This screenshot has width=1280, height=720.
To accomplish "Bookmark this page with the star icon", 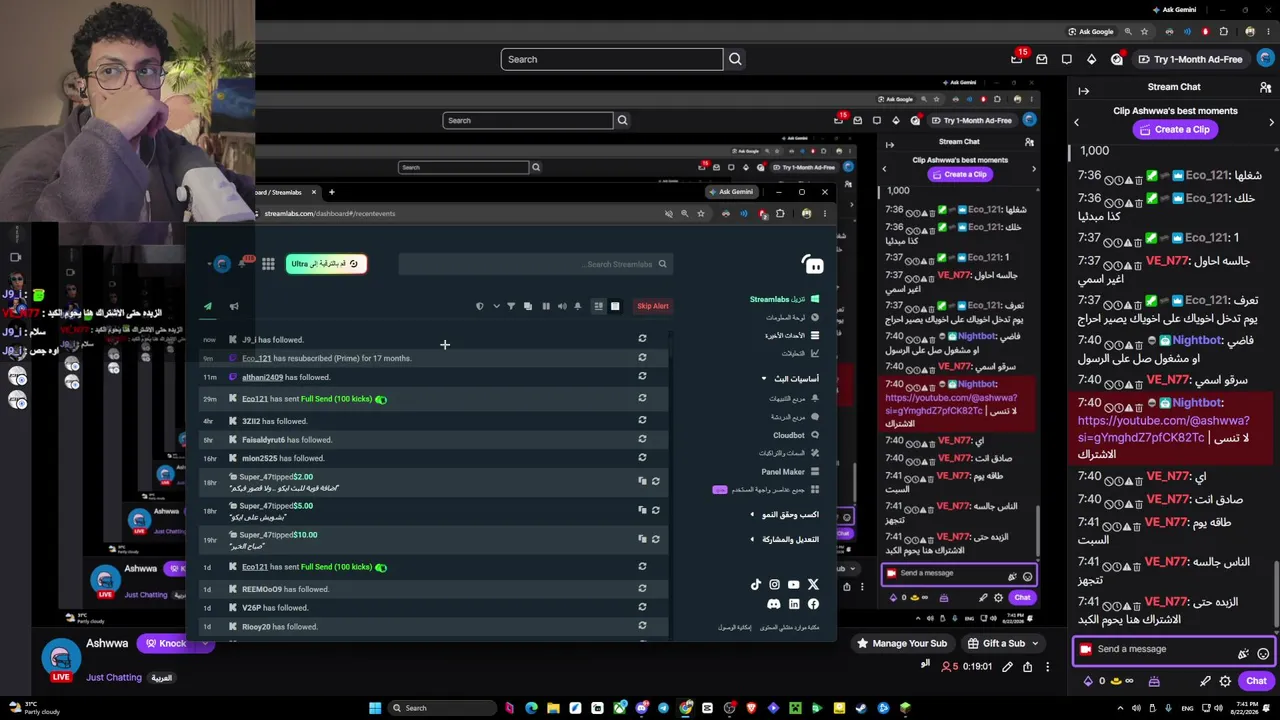I will (x=1145, y=31).
